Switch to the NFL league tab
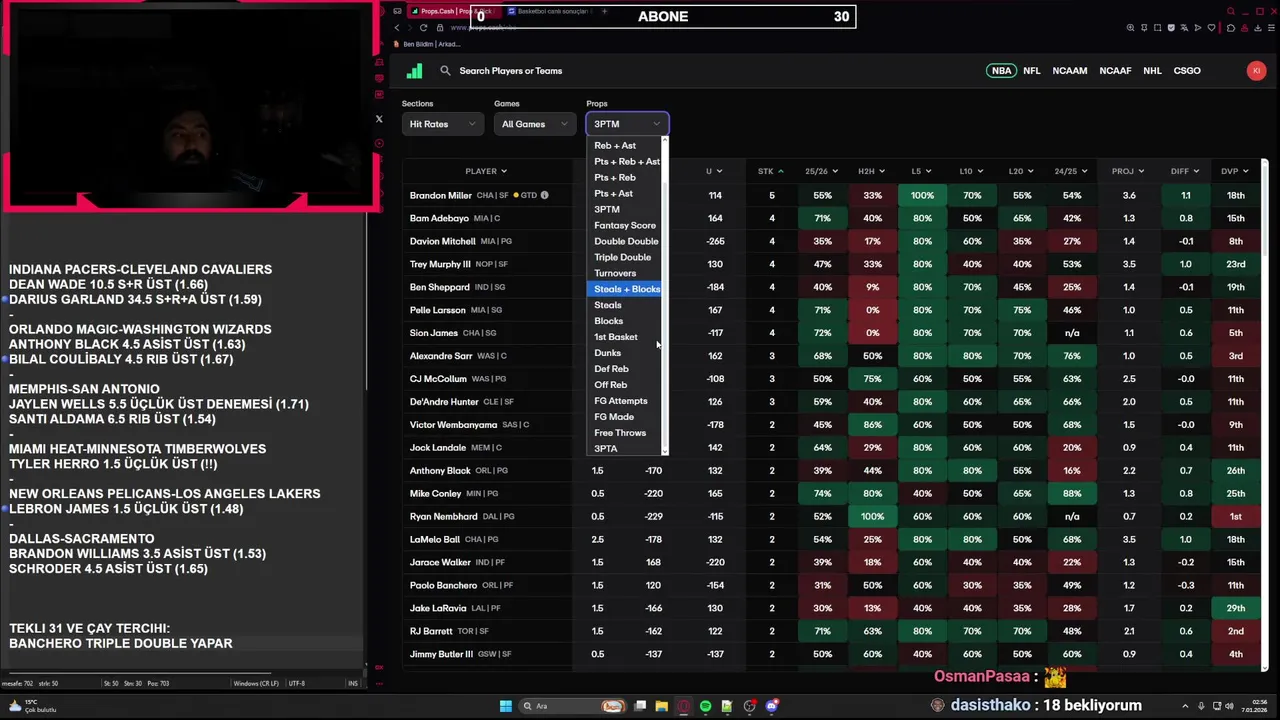The height and width of the screenshot is (720, 1280). [x=1031, y=71]
